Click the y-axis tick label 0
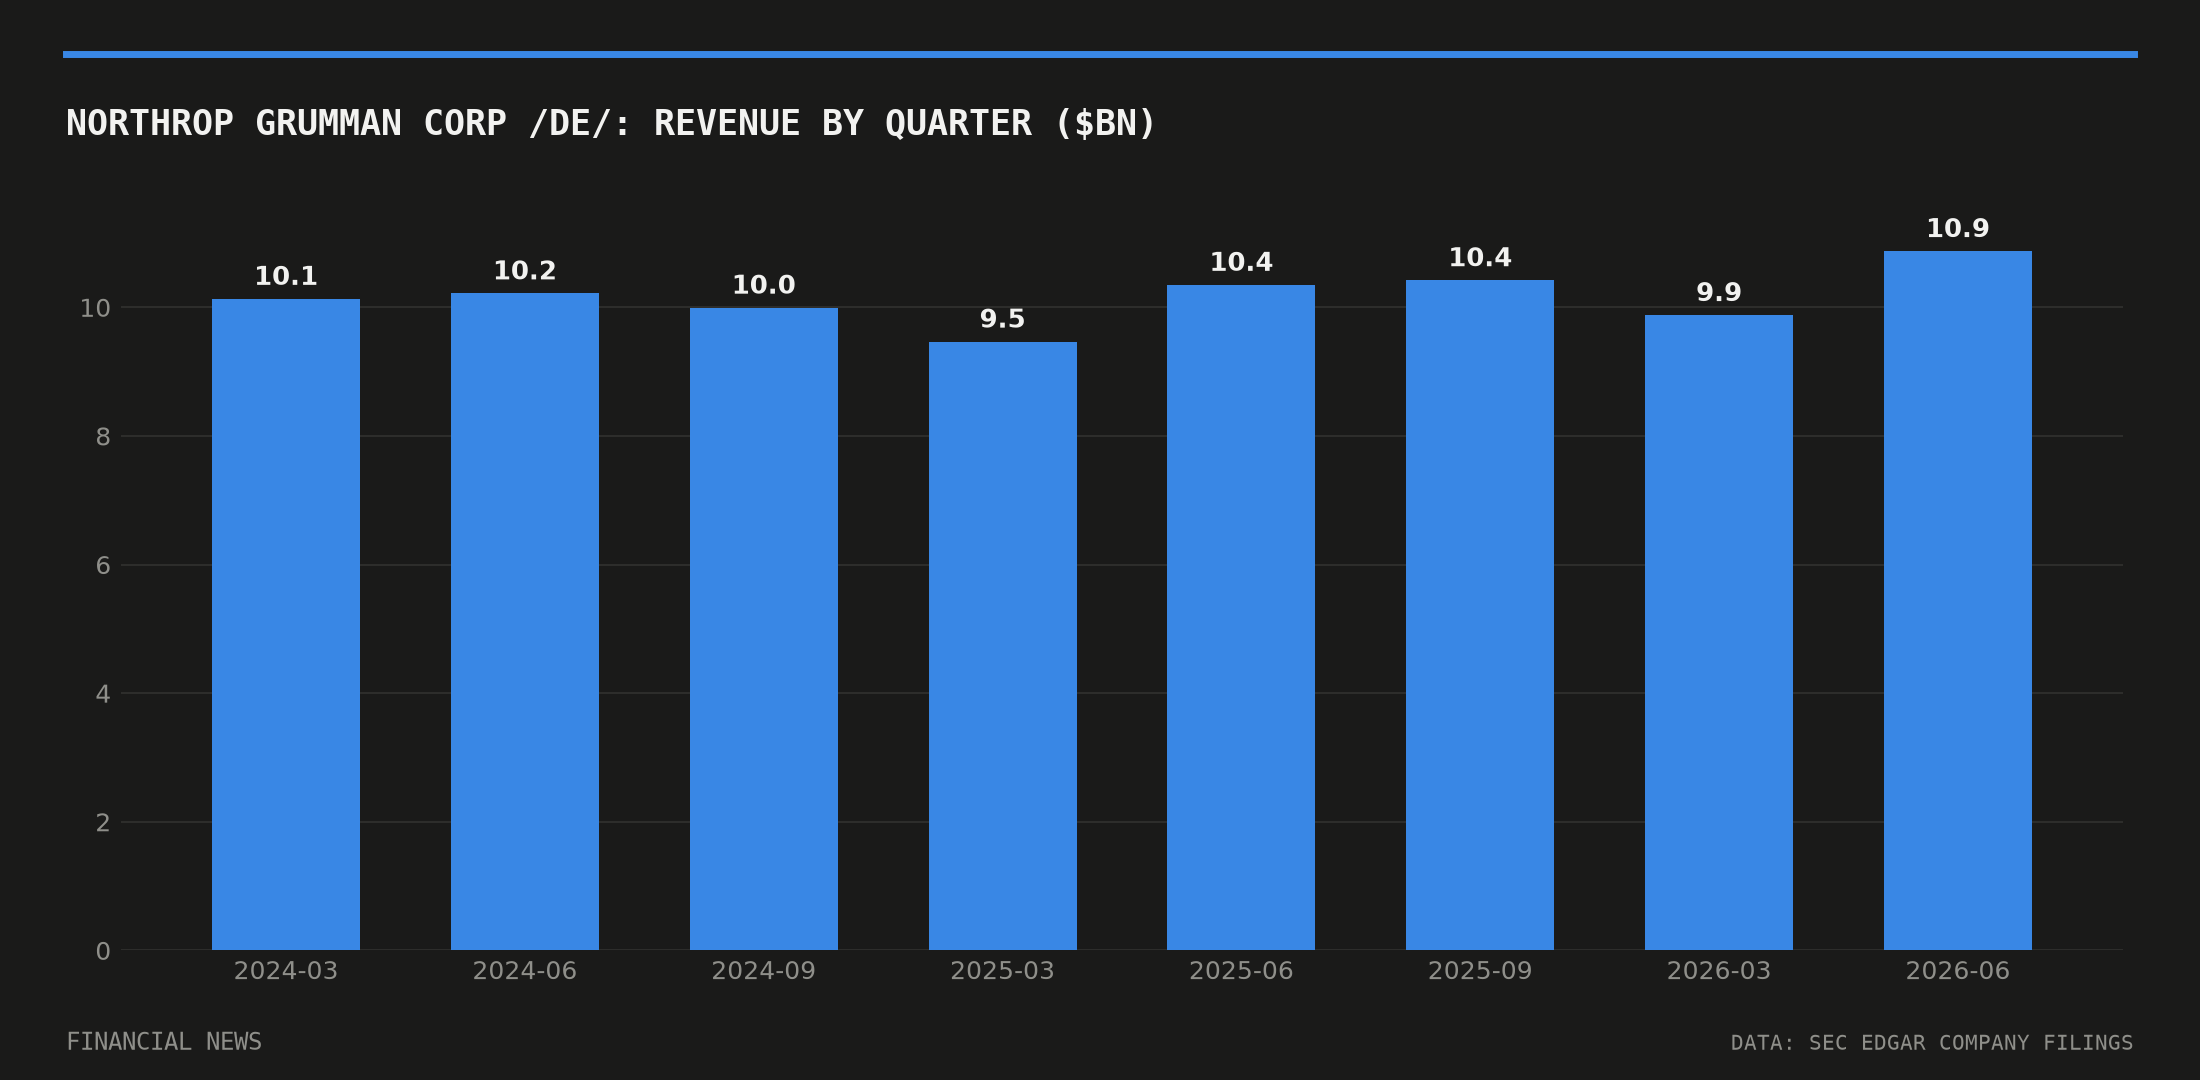 pos(103,952)
